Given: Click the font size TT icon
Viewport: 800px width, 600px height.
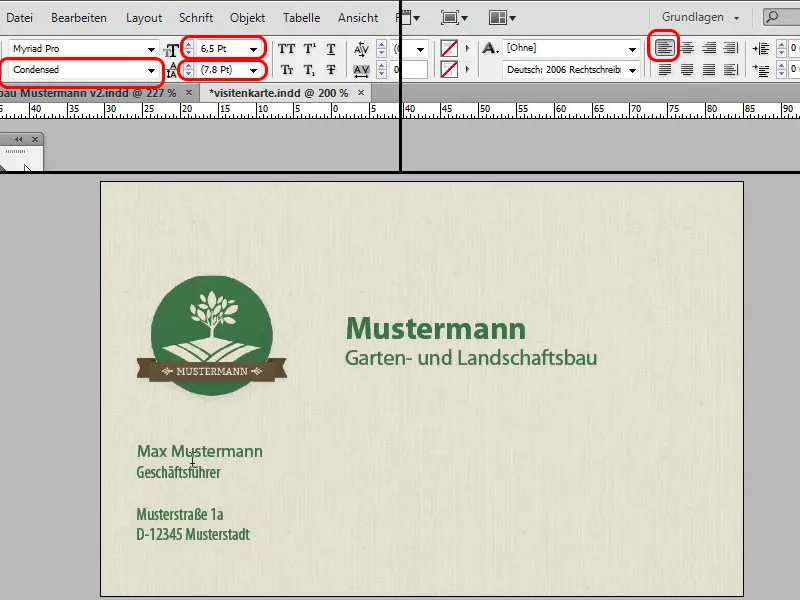Looking at the screenshot, I should click(171, 50).
